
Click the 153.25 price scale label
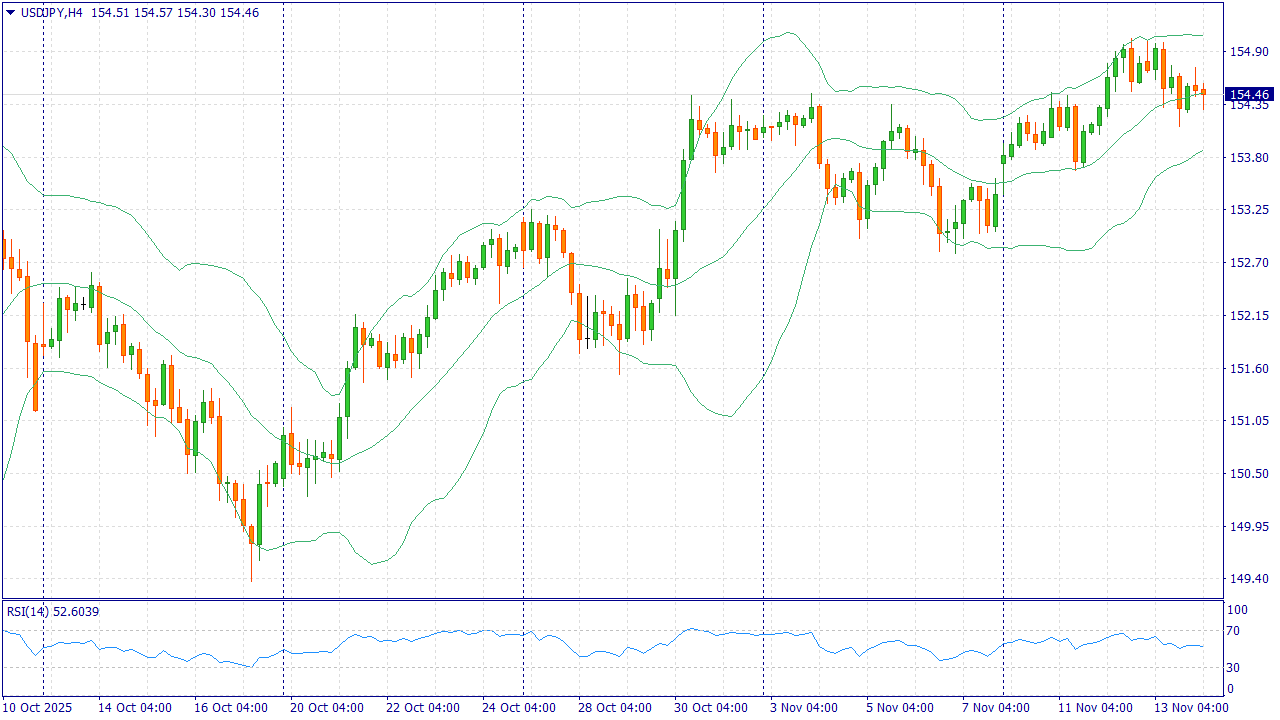pos(1248,210)
